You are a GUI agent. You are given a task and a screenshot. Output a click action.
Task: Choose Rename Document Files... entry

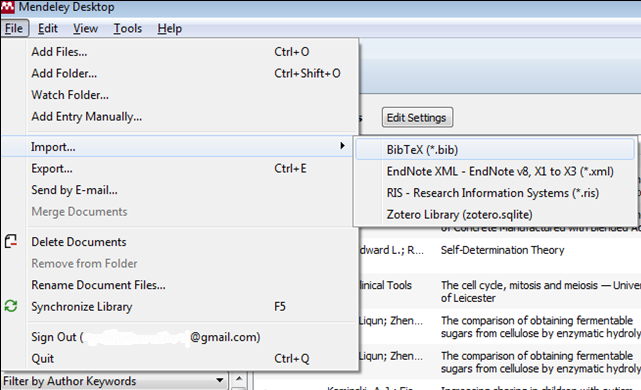pyautogui.click(x=180, y=285)
